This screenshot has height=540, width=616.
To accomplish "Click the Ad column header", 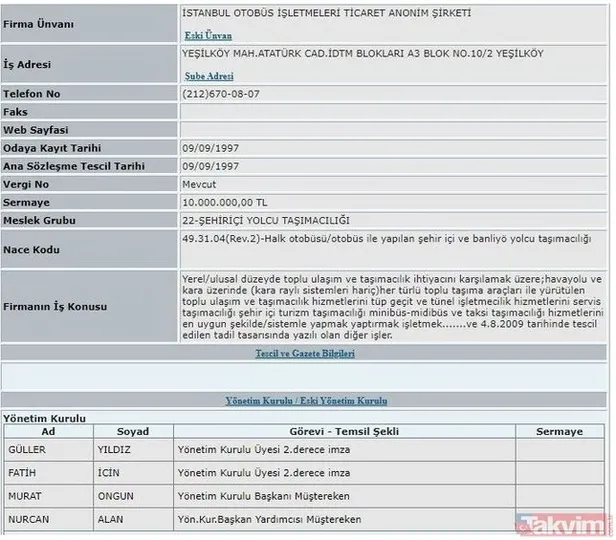I will [47, 431].
